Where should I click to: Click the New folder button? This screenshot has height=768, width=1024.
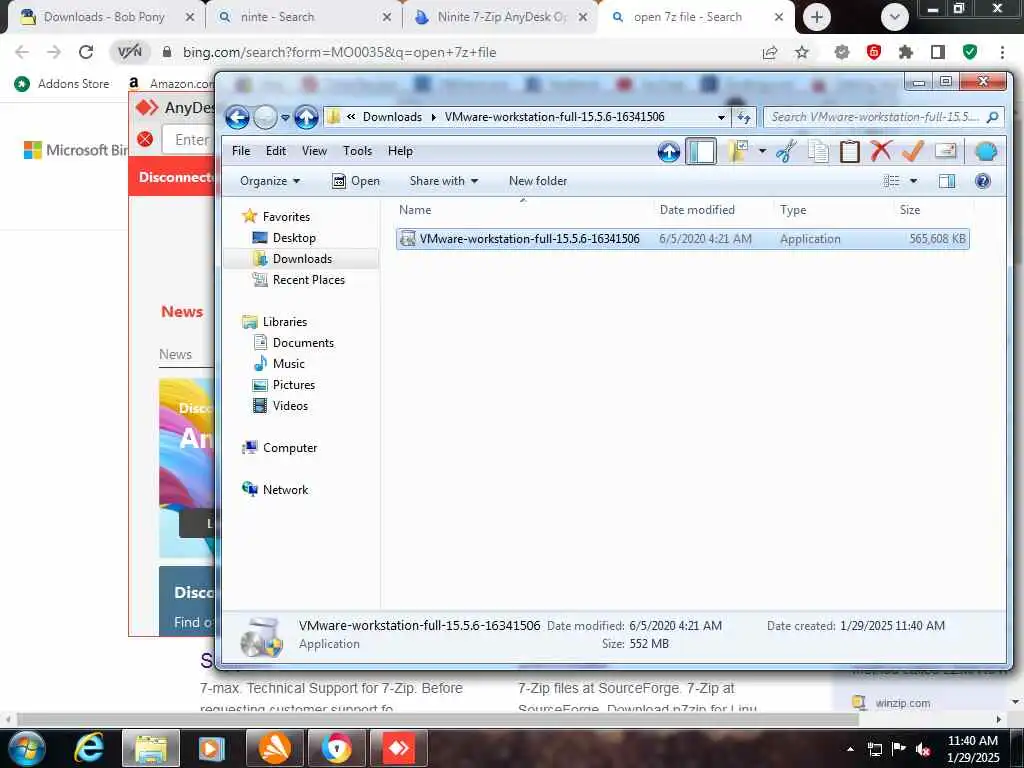[x=537, y=181]
